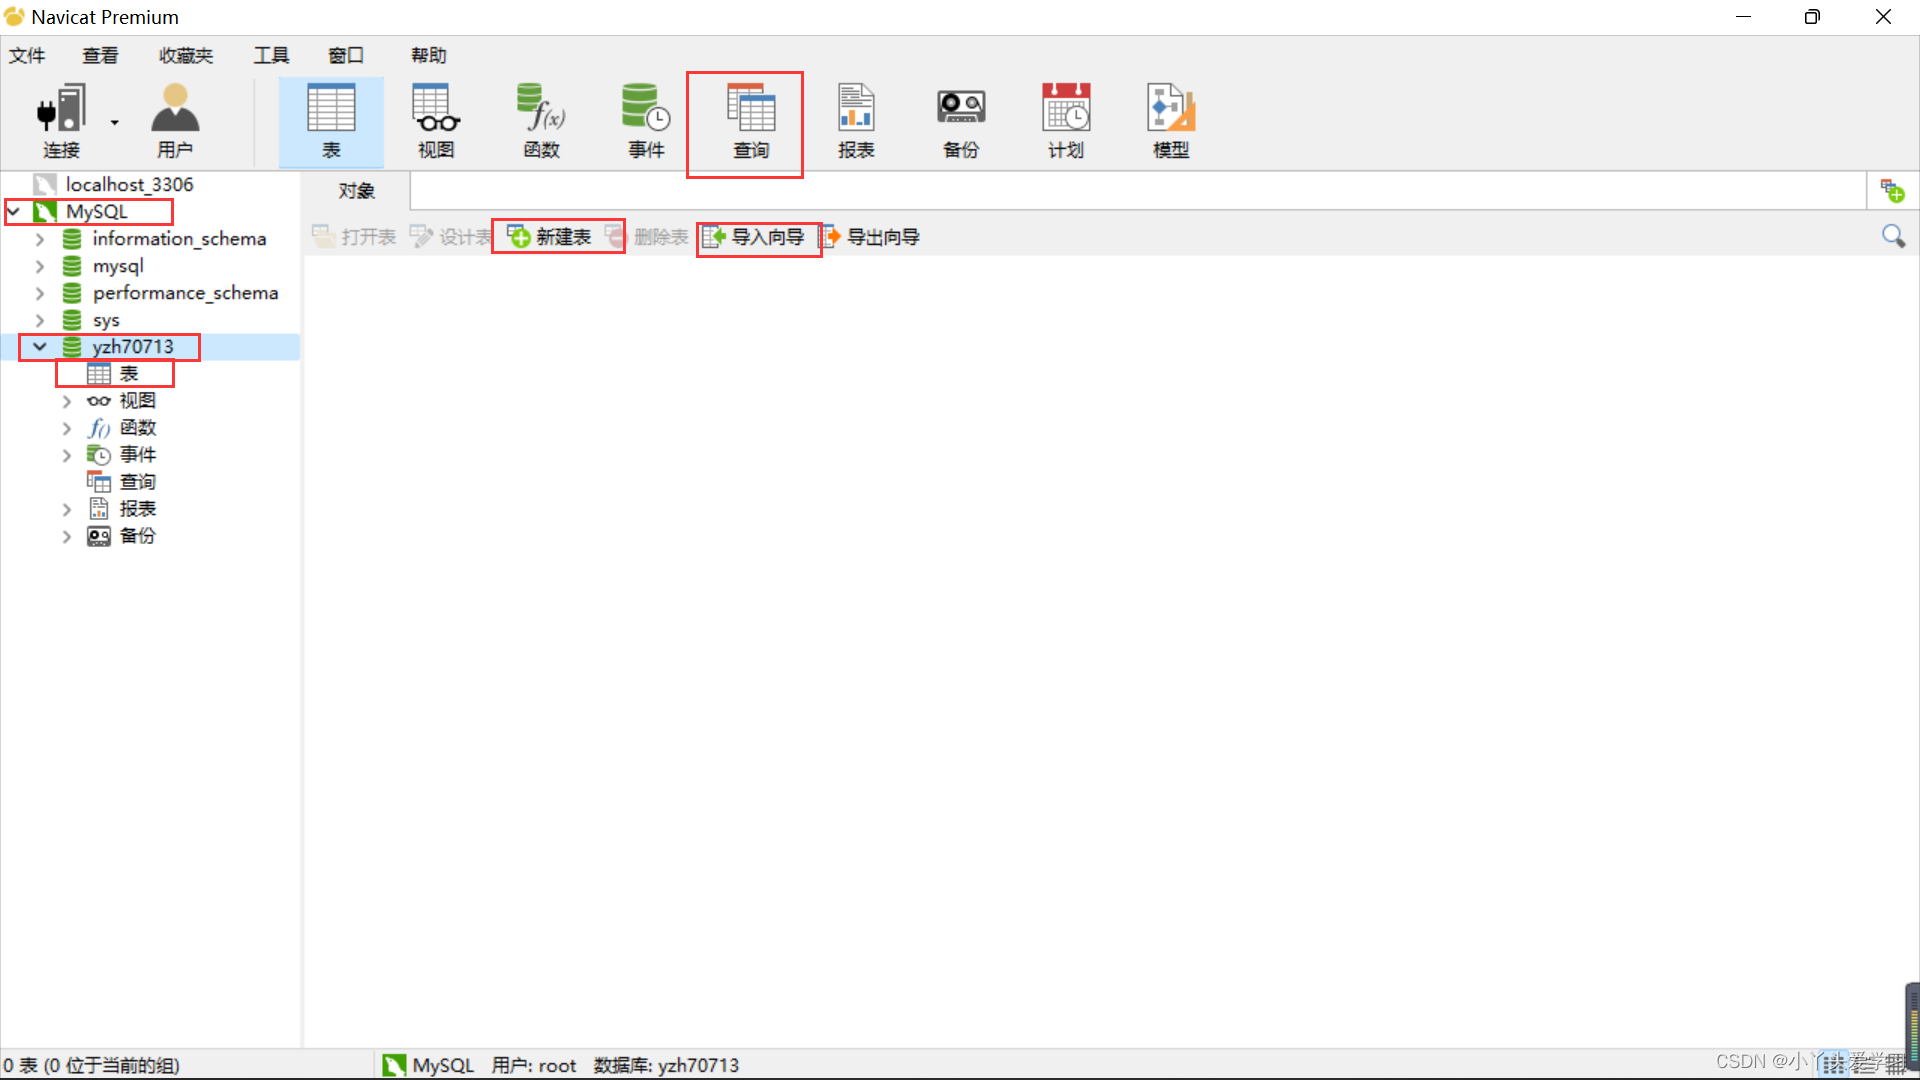
Task: Open the 收藏夹 menu
Action: pyautogui.click(x=186, y=55)
